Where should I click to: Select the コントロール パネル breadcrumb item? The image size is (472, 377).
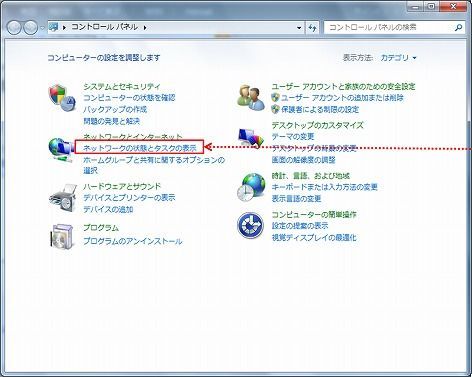[104, 27]
